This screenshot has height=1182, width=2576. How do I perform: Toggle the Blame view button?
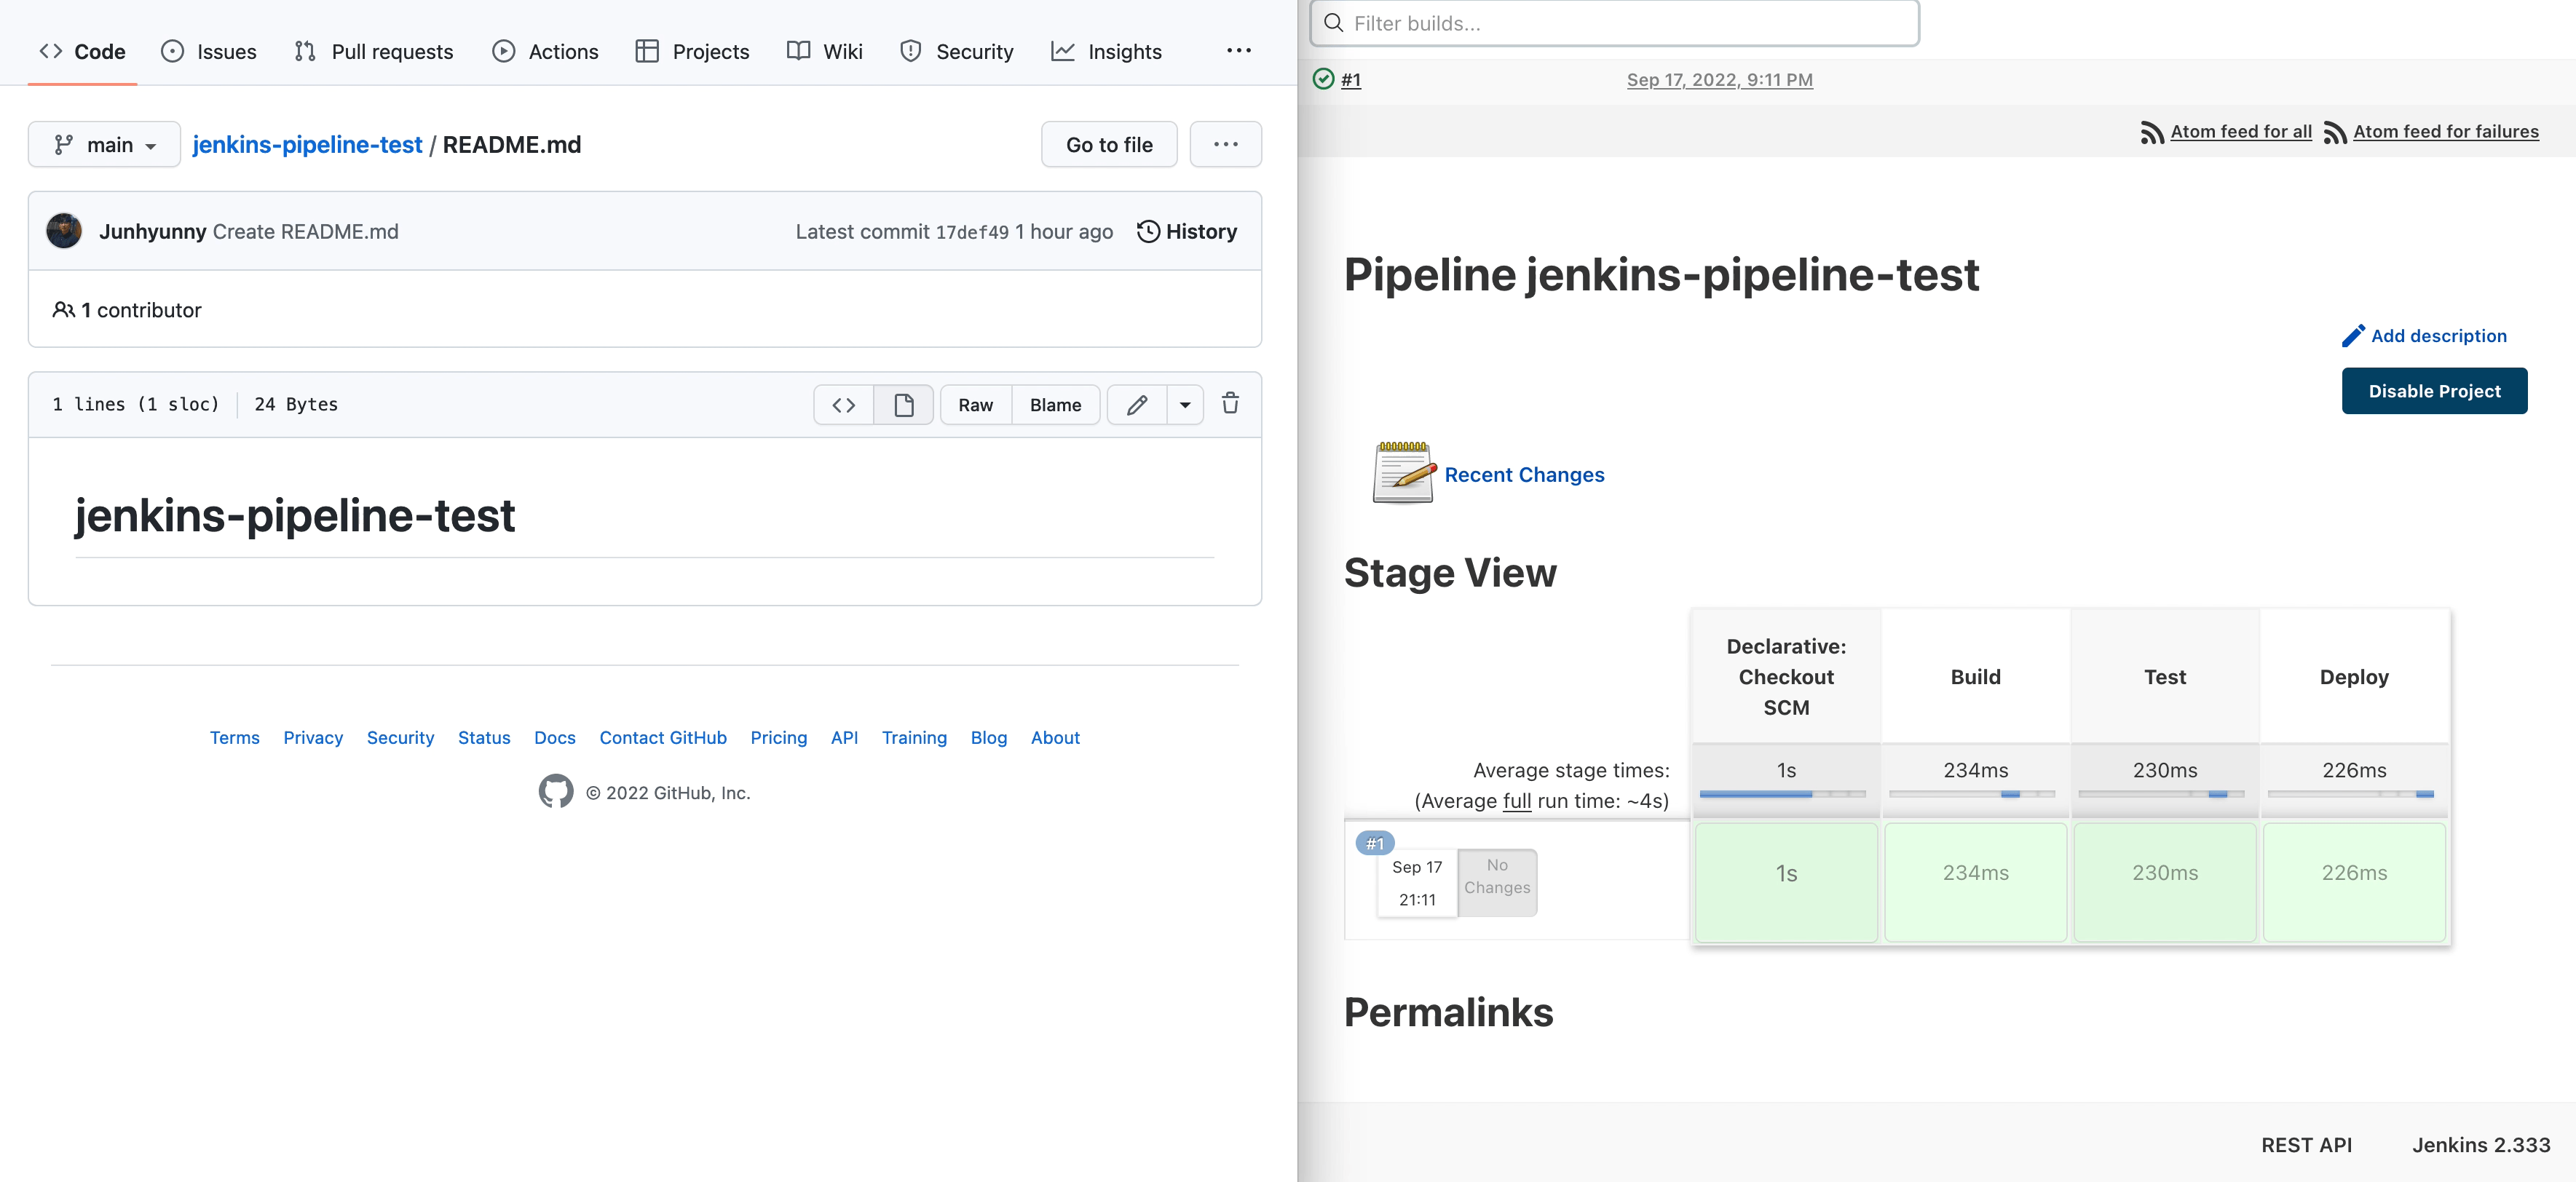pyautogui.click(x=1055, y=405)
